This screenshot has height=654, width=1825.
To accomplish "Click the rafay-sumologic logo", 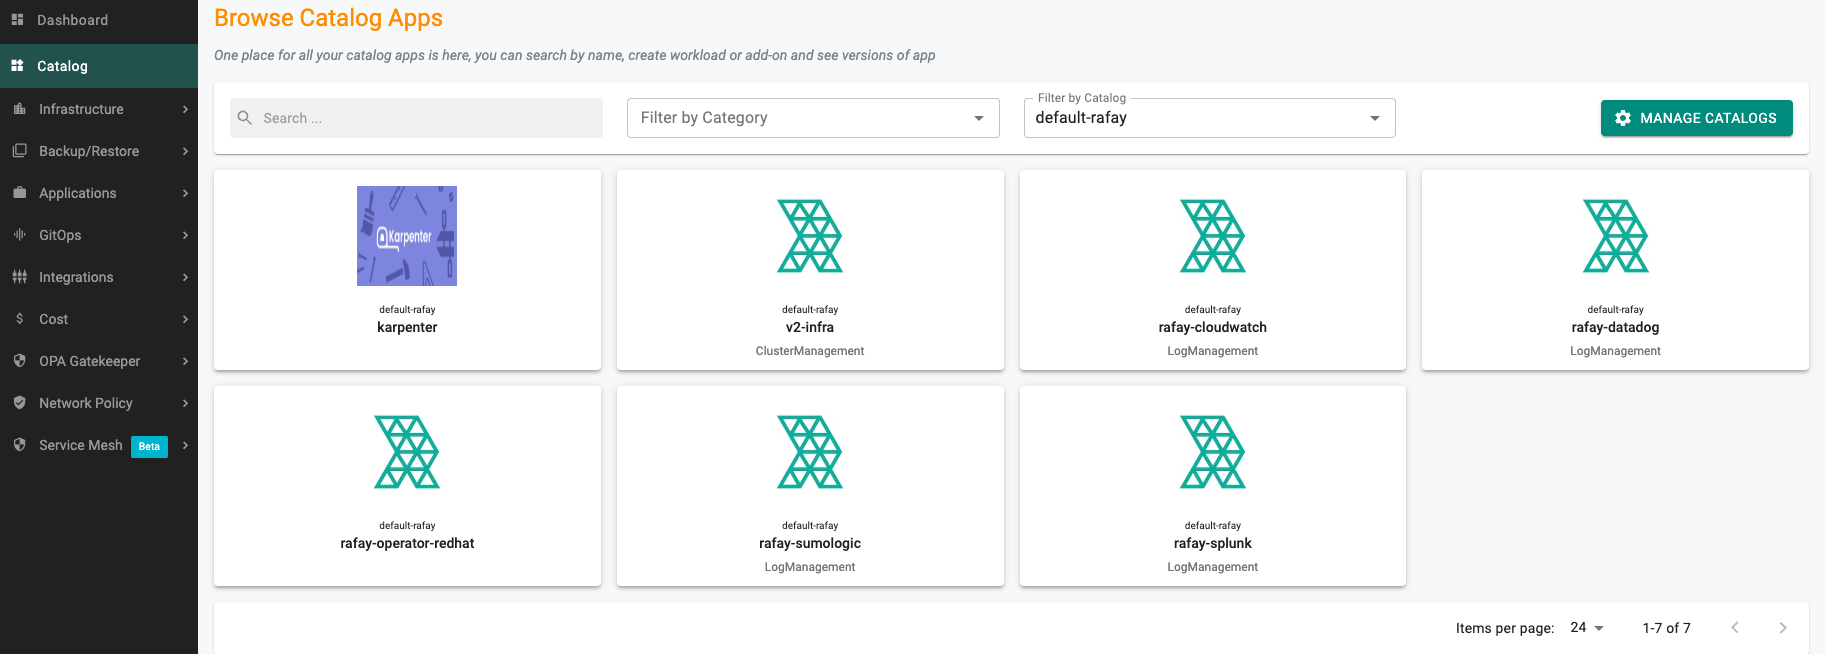I will coord(810,452).
